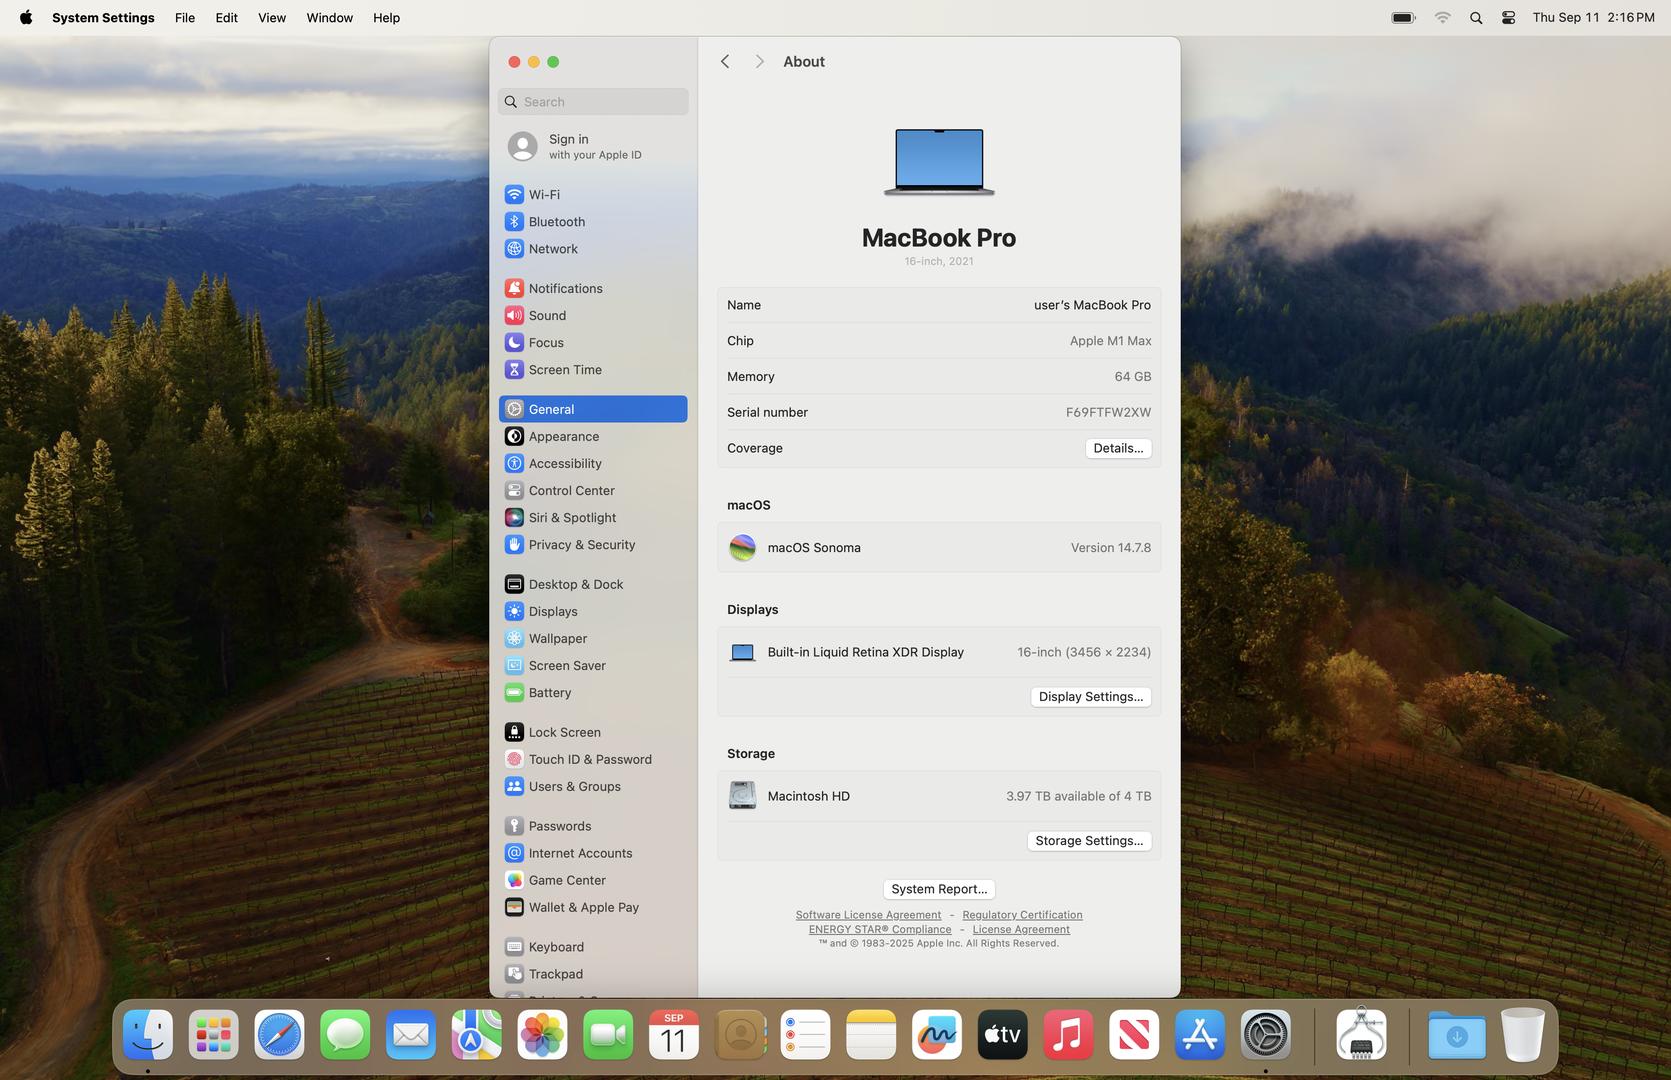The height and width of the screenshot is (1080, 1671).
Task: Open App Store from the Dock
Action: (1200, 1035)
